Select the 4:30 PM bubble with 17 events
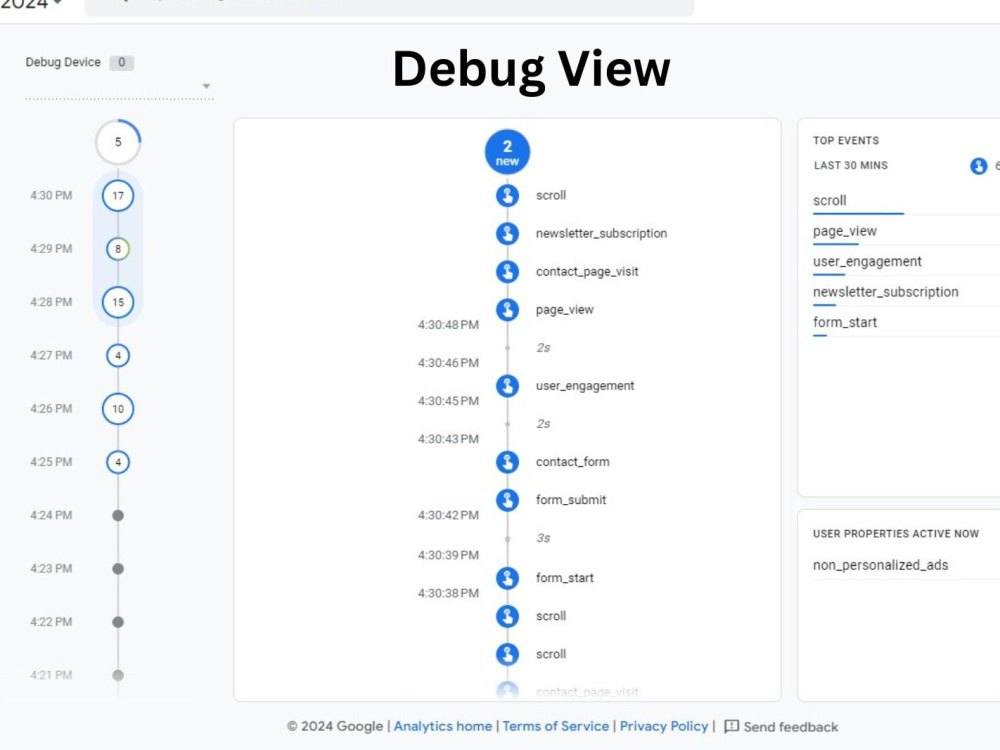 pos(118,196)
